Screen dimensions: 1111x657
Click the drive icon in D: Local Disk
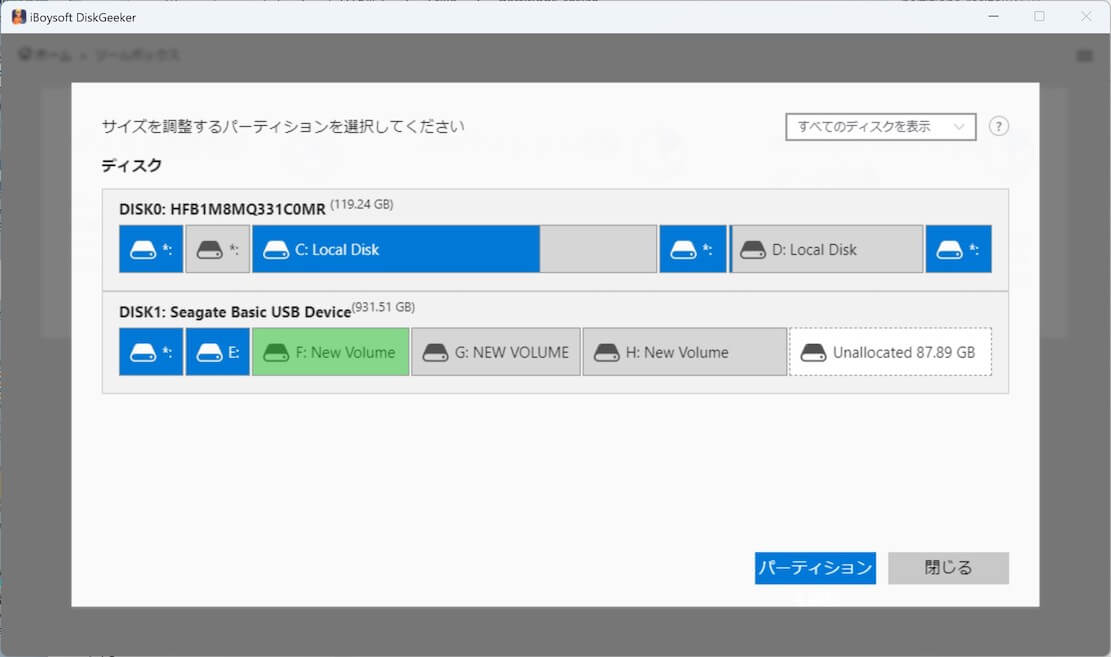(x=752, y=249)
